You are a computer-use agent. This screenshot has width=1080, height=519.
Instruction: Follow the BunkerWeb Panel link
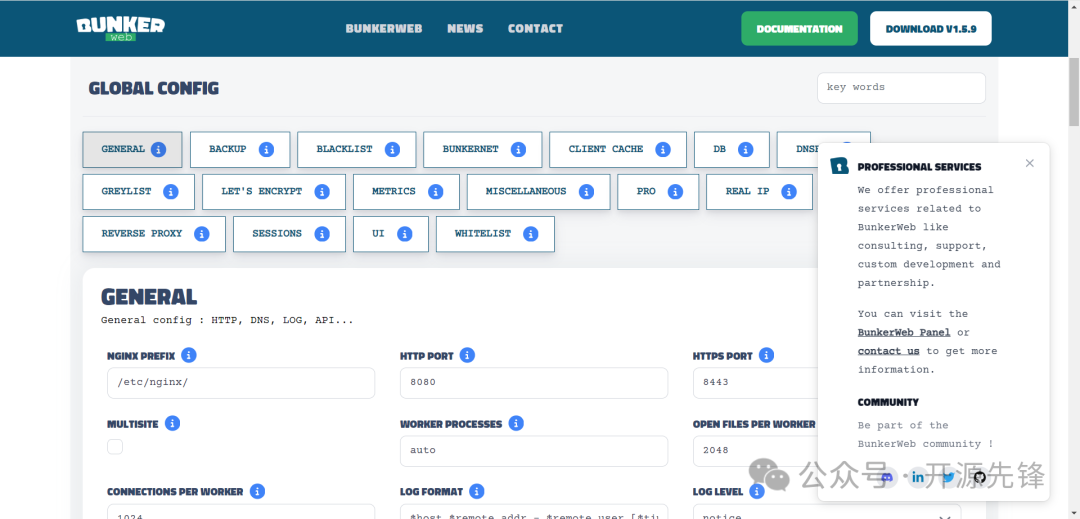[x=904, y=332]
